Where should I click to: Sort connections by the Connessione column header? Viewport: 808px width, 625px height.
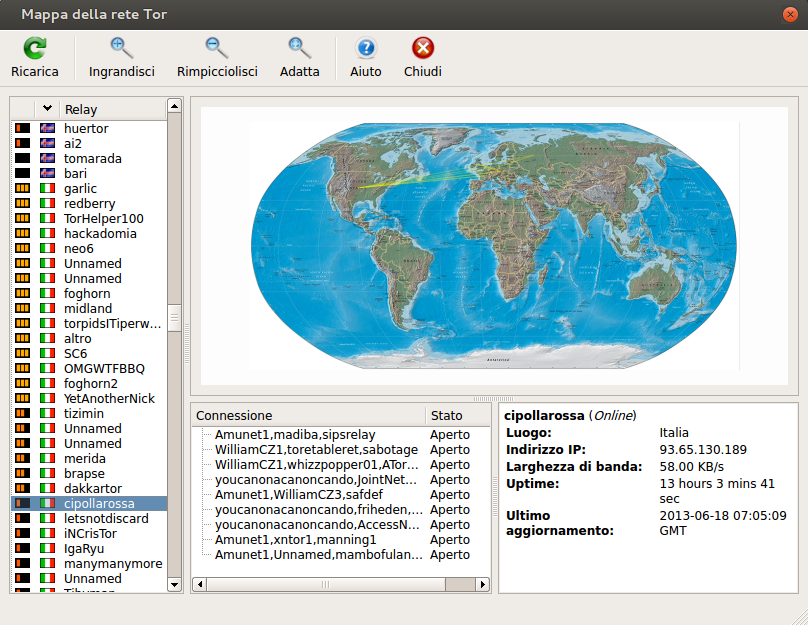pyautogui.click(x=309, y=415)
